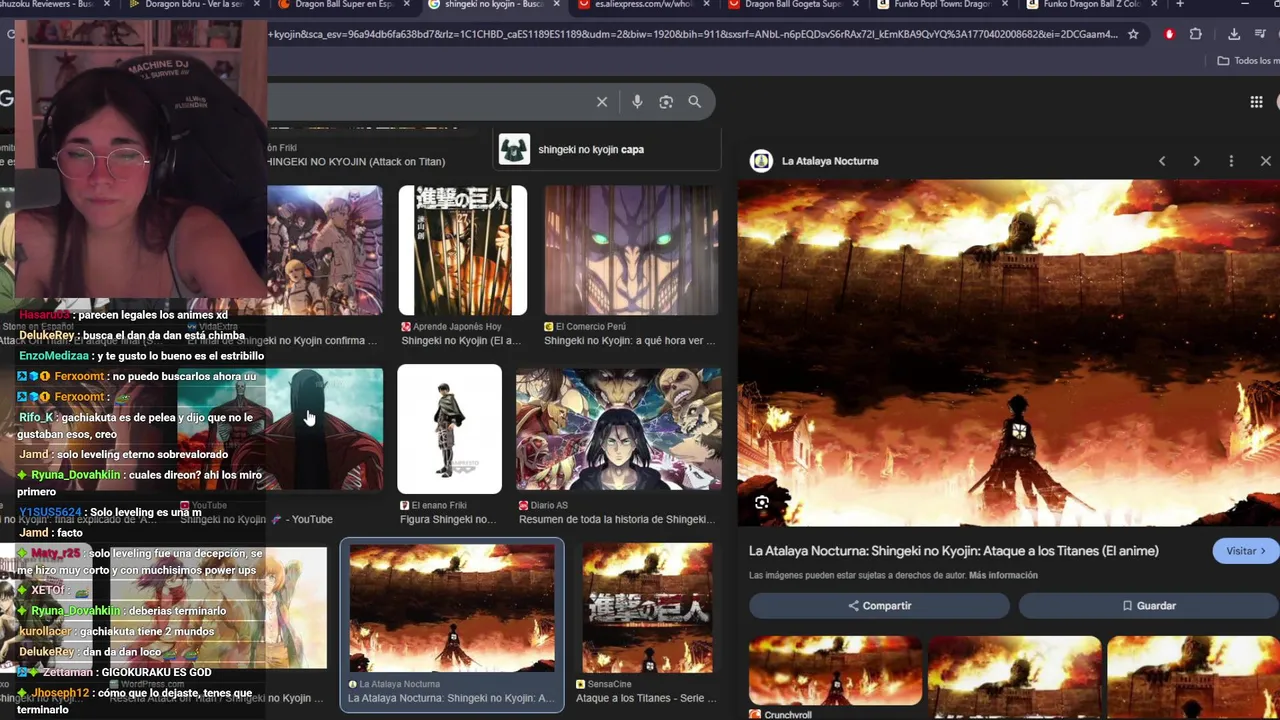This screenshot has width=1280, height=720.
Task: Open the Google apps grid
Action: pos(1256,102)
